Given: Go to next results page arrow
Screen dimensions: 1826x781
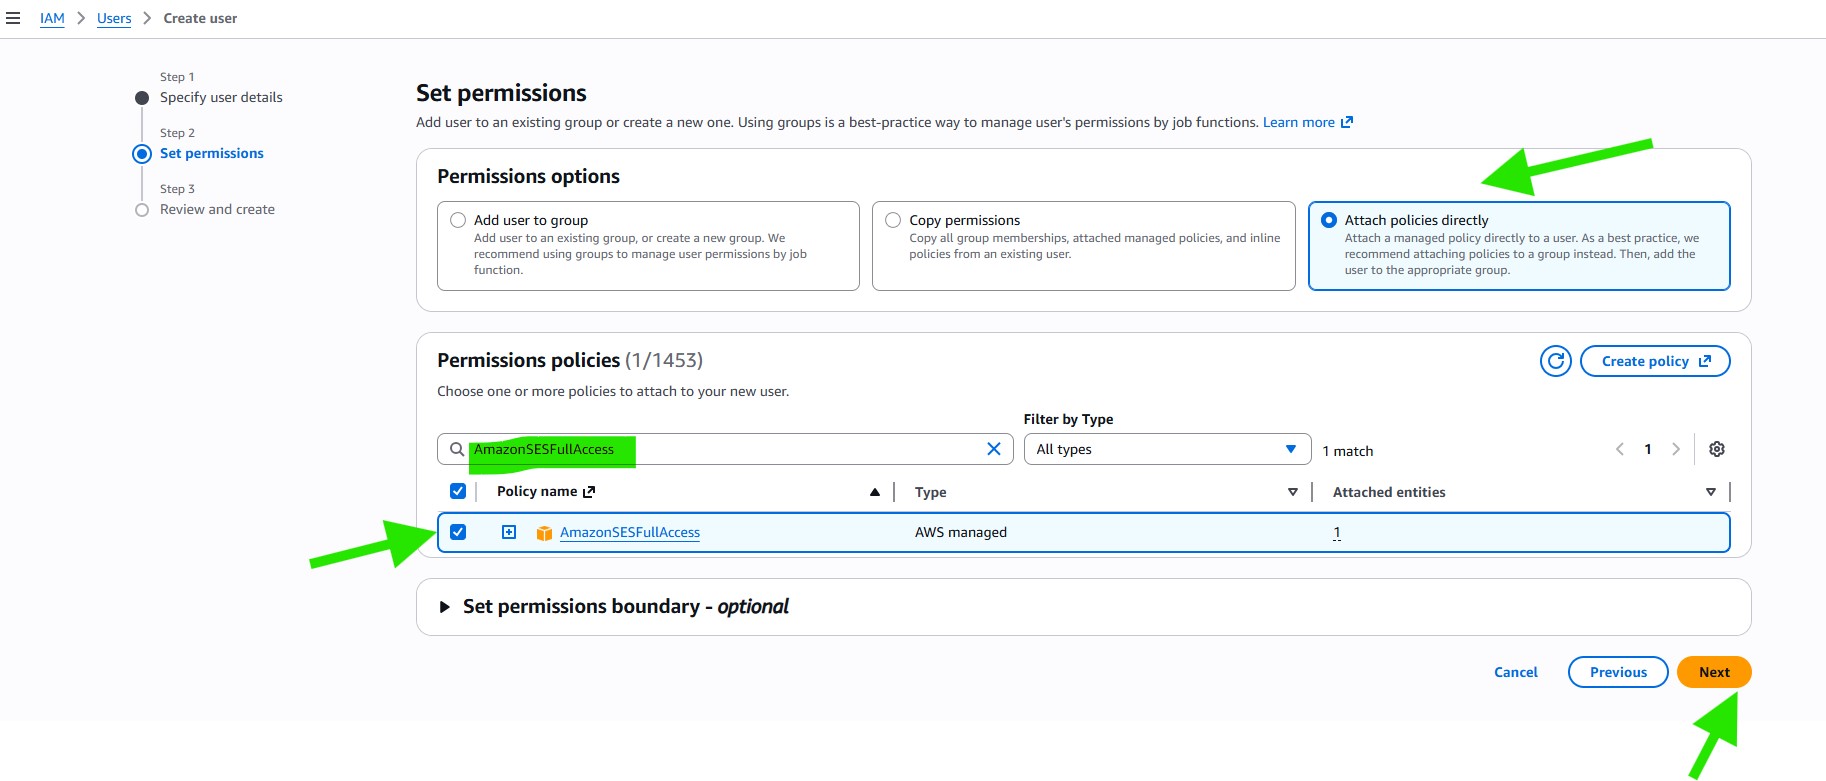Looking at the screenshot, I should 1676,449.
